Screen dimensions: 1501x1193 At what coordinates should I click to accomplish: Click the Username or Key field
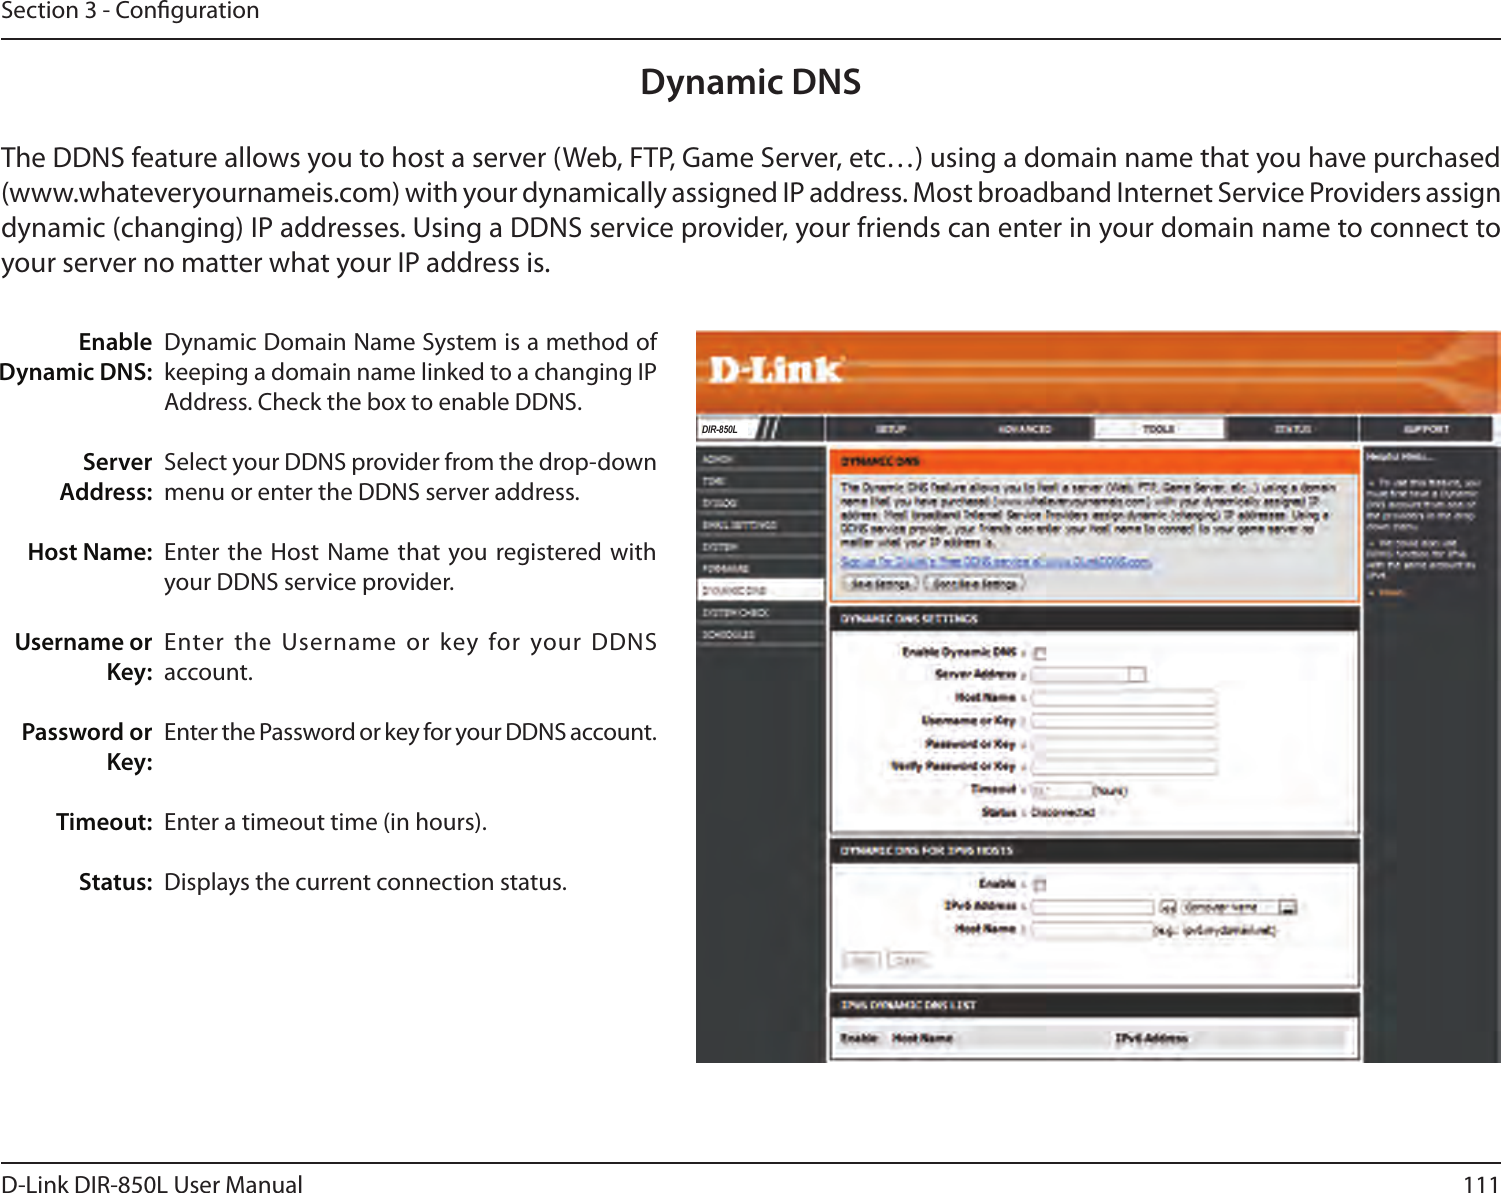pyautogui.click(x=1124, y=721)
